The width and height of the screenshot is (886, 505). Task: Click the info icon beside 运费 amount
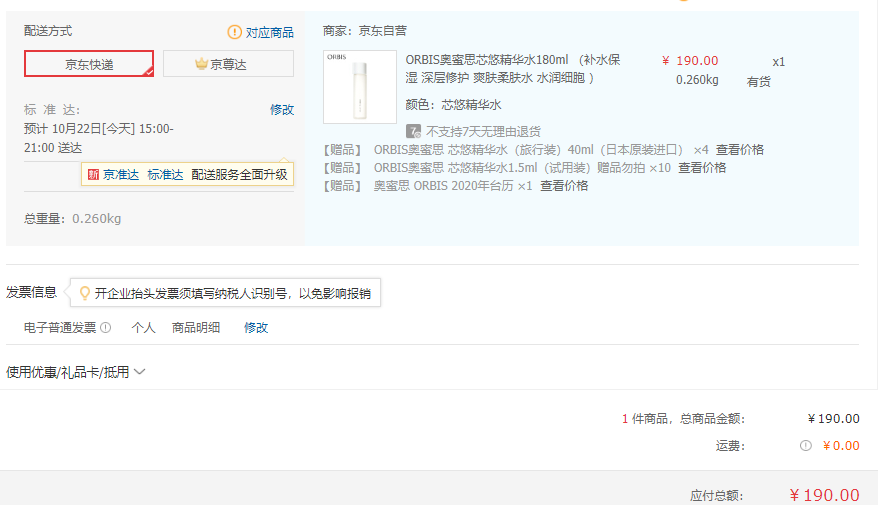tap(806, 446)
